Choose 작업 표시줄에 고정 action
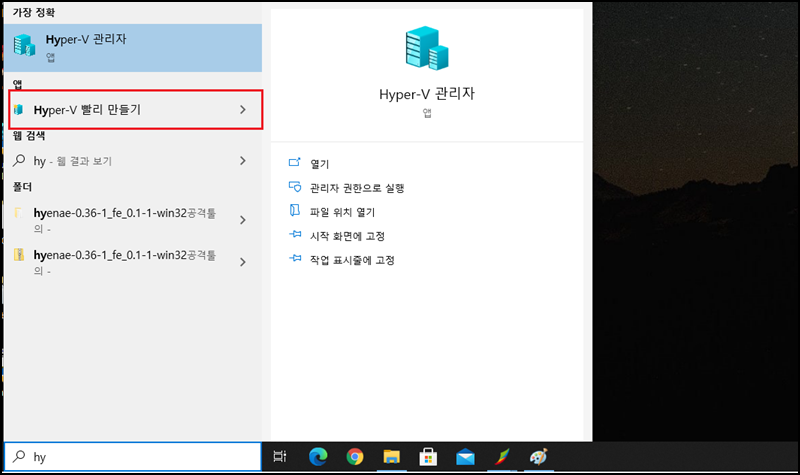This screenshot has height=475, width=800. click(x=352, y=260)
